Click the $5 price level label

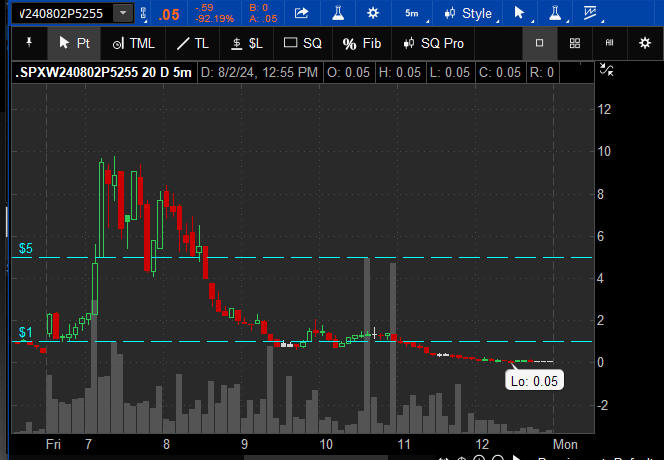[x=25, y=248]
